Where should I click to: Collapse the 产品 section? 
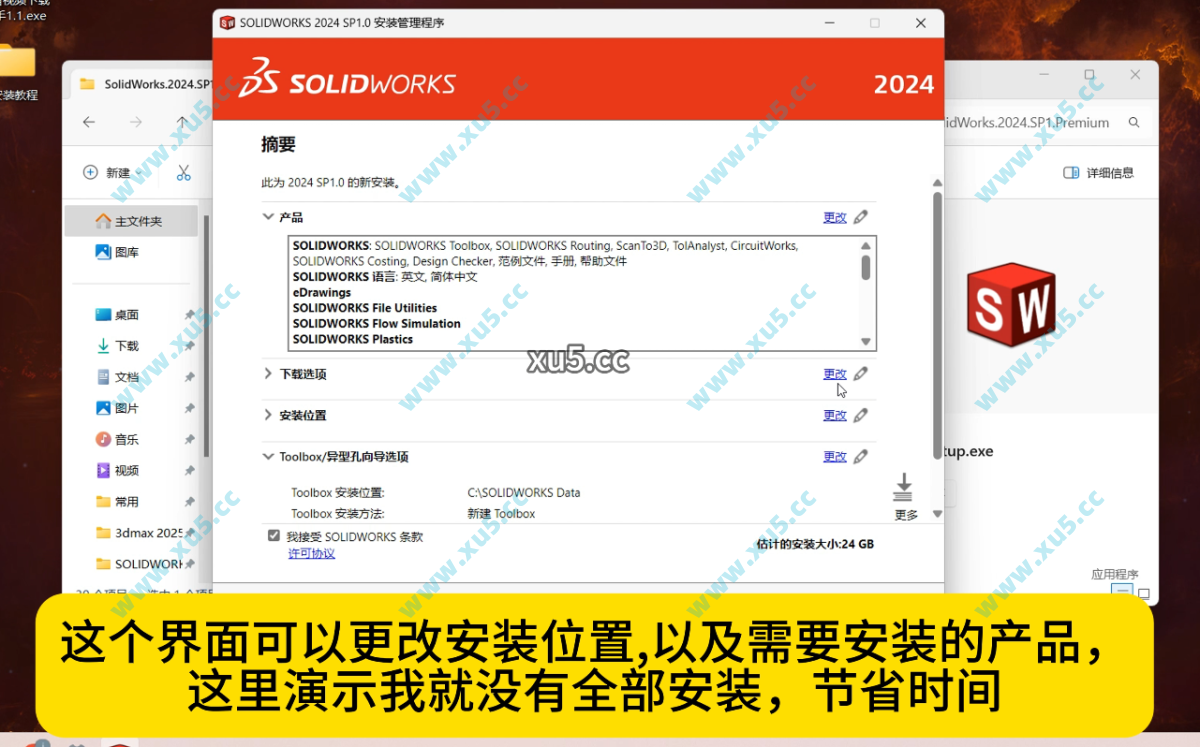coord(268,216)
